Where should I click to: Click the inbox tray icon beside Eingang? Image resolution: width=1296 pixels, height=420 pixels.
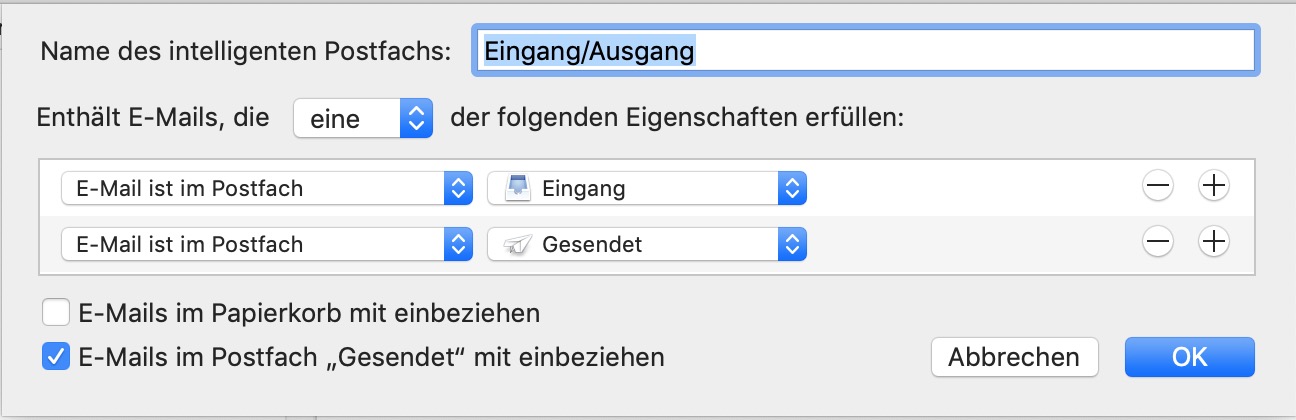pos(515,188)
